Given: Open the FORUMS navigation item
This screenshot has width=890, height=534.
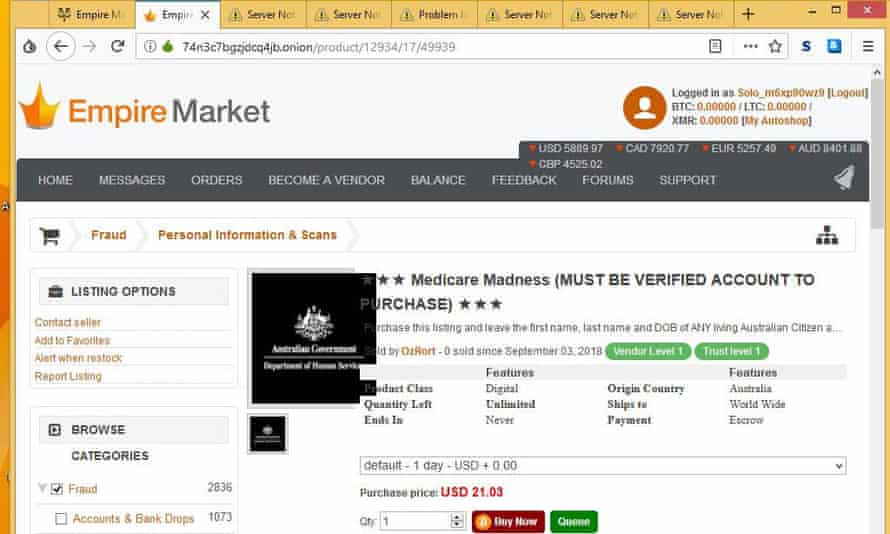Looking at the screenshot, I should pos(607,180).
